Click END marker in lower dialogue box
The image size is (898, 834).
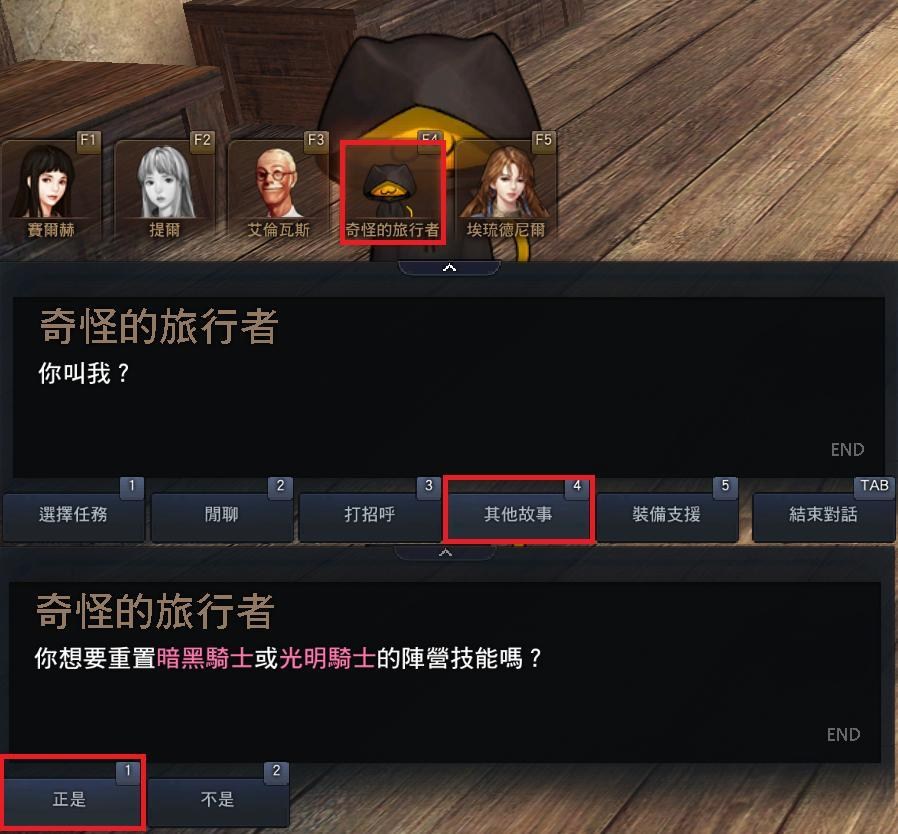pos(843,735)
